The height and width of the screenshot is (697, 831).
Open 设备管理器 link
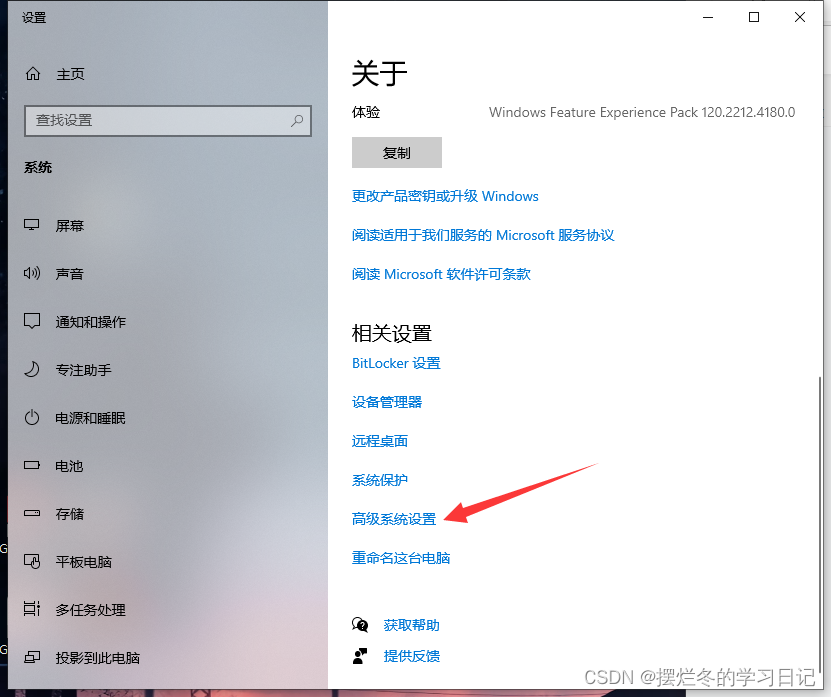coord(387,402)
